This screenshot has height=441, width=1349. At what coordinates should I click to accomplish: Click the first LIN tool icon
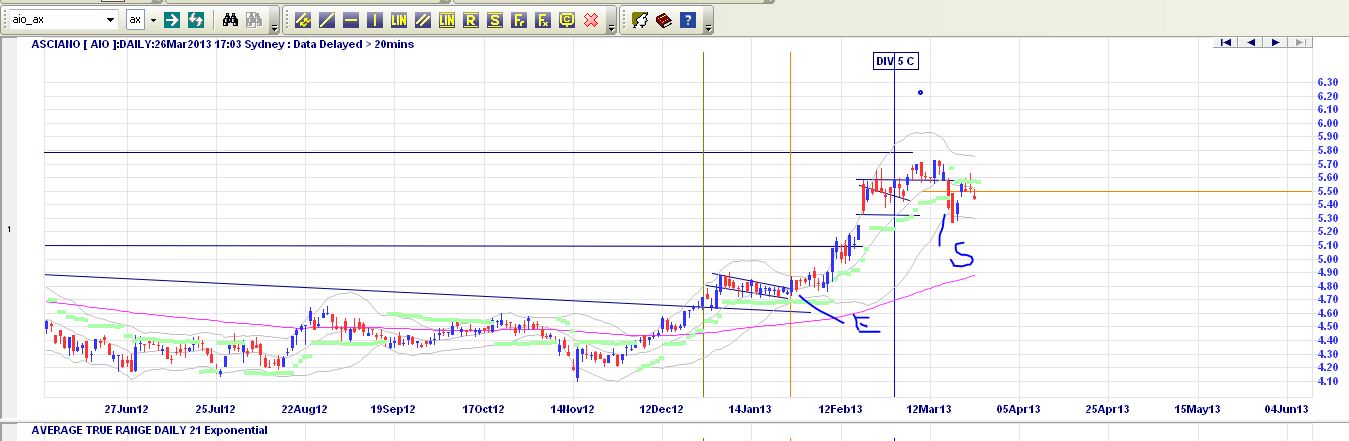click(x=399, y=19)
